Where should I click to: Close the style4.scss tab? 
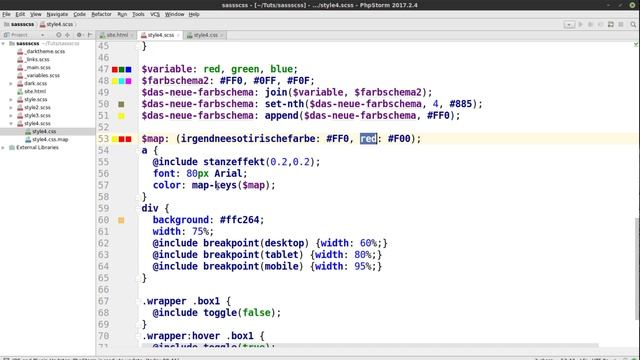[178, 36]
